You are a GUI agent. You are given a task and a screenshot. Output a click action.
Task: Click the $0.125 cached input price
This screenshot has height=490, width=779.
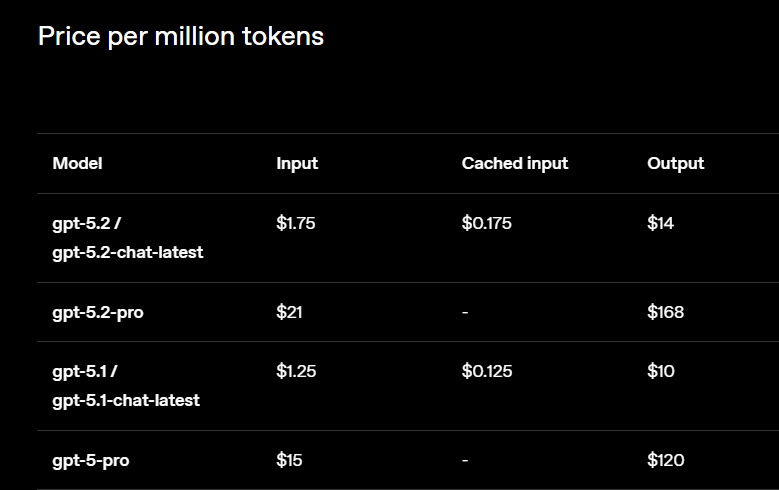(487, 371)
